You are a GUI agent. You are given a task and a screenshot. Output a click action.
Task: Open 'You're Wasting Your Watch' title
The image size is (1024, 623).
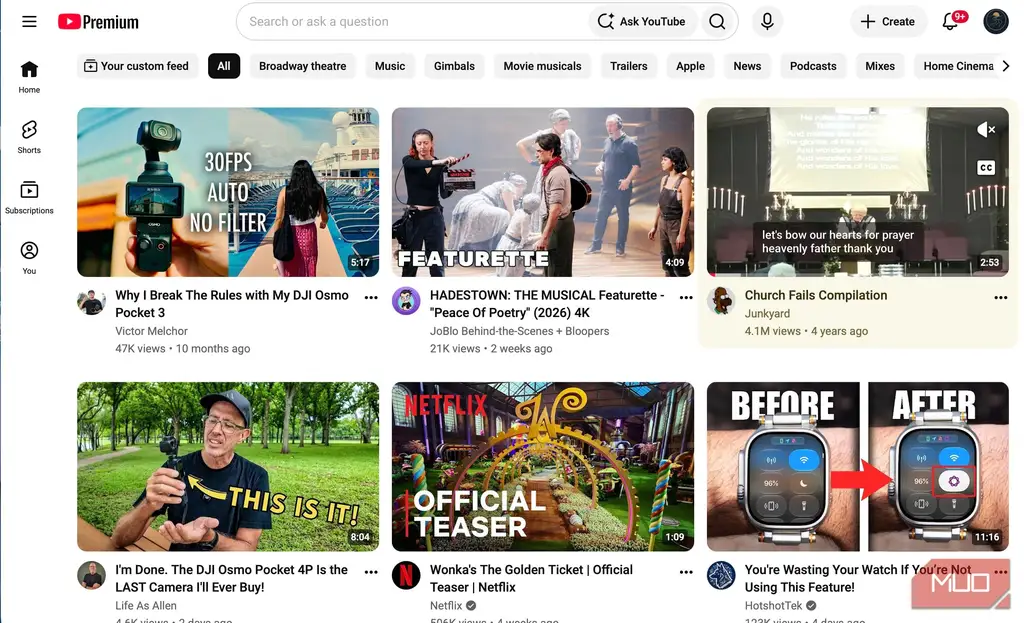pos(857,579)
